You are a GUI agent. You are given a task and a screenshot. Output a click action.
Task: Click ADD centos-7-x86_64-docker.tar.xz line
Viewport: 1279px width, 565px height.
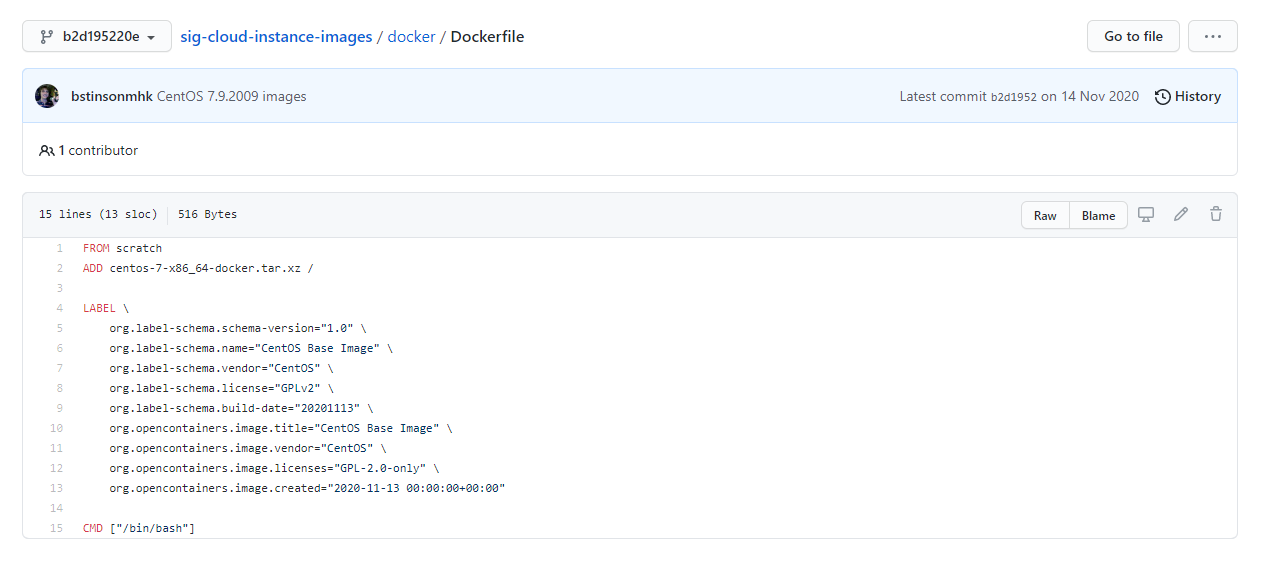[198, 268]
